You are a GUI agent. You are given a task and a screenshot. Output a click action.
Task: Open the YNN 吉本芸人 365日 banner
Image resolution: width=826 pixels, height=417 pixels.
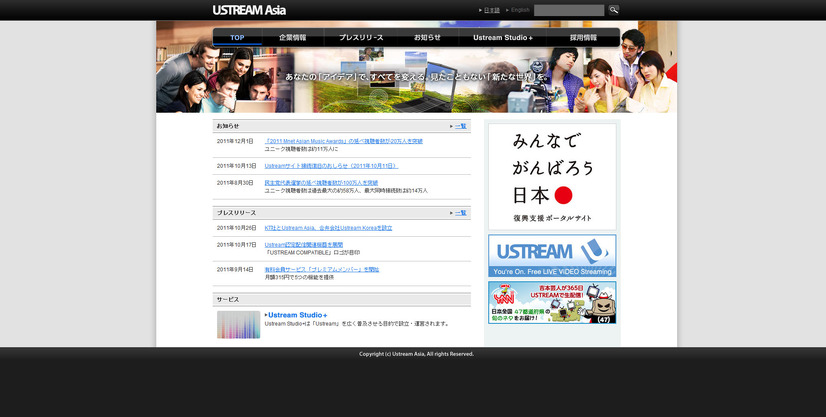552,303
